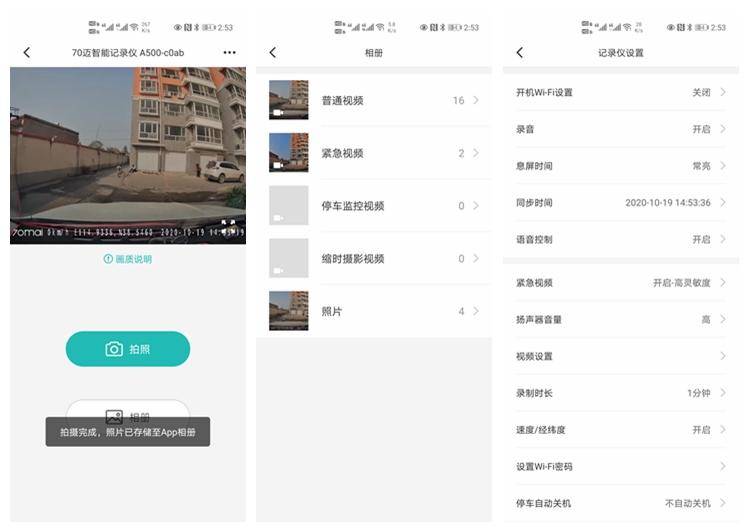
Task: Open the 视频设置 video settings row
Action: tap(621, 356)
